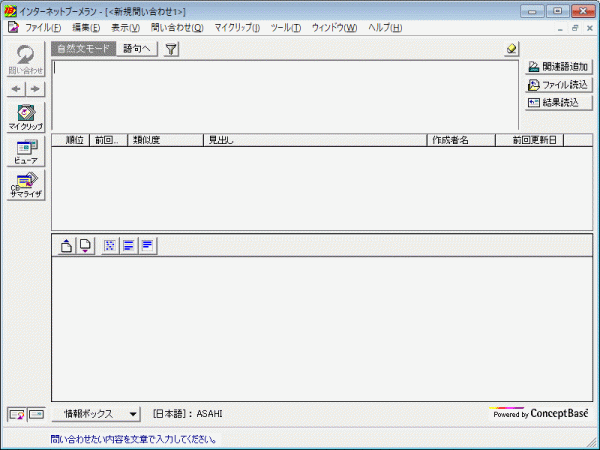Click the Powered by ConceptBase logo
Image resolution: width=600 pixels, height=450 pixels.
[539, 414]
